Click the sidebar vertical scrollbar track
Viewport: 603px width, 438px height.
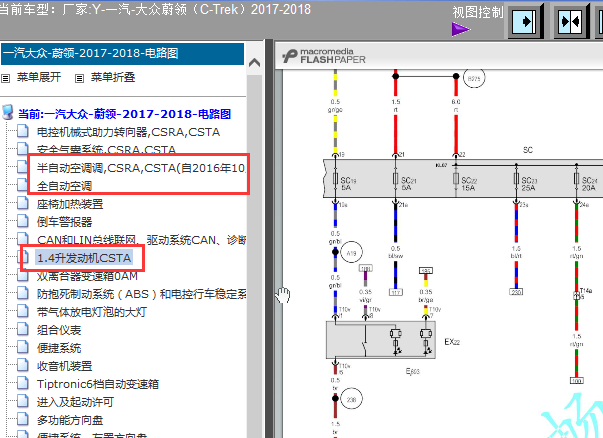click(254, 254)
